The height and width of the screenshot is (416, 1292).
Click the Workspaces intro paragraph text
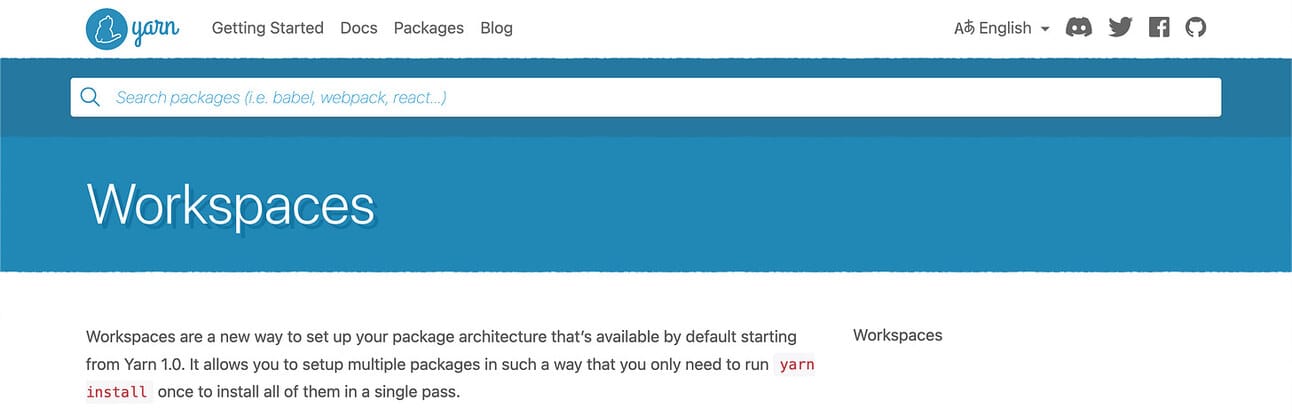coord(450,364)
